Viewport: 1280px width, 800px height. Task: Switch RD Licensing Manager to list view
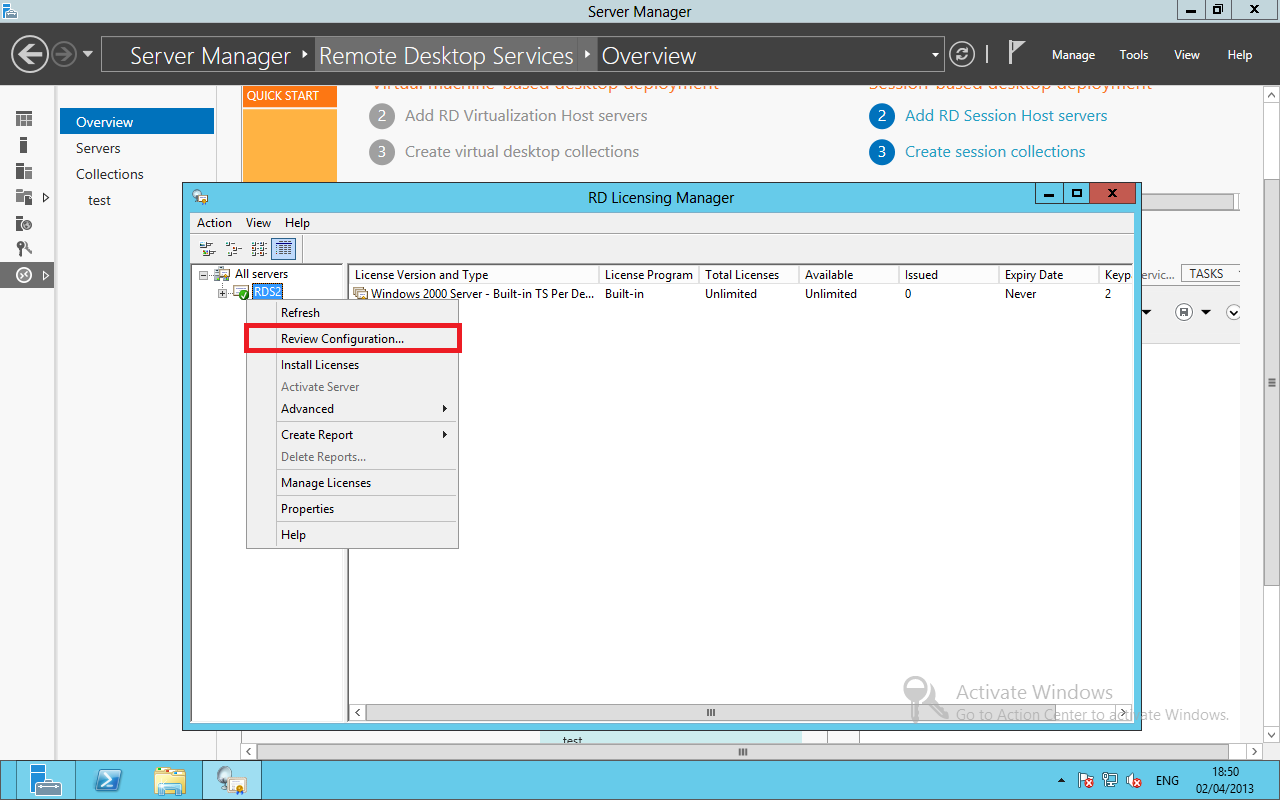(x=259, y=249)
